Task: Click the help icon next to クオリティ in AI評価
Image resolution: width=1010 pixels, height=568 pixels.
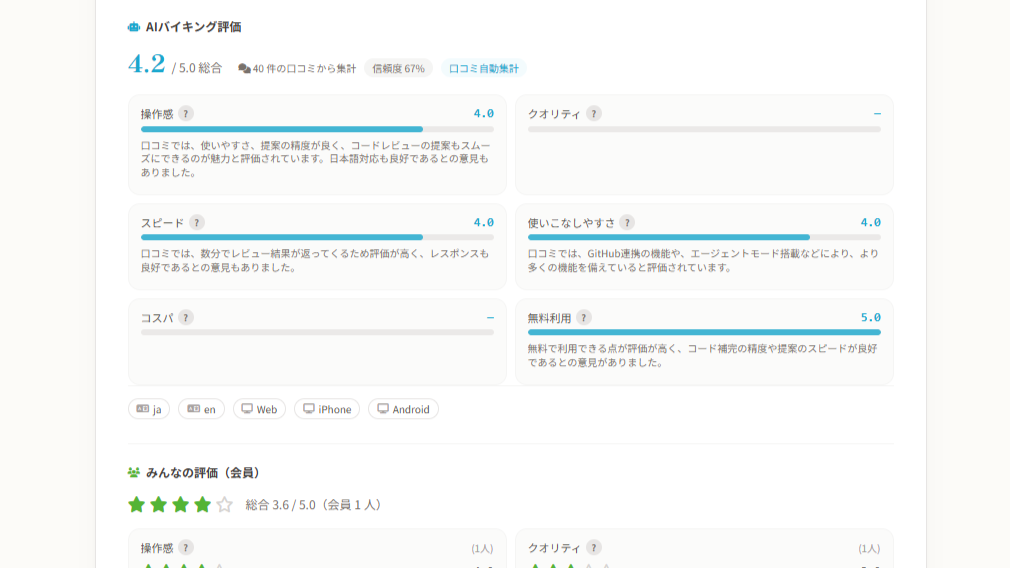Action: tap(594, 114)
